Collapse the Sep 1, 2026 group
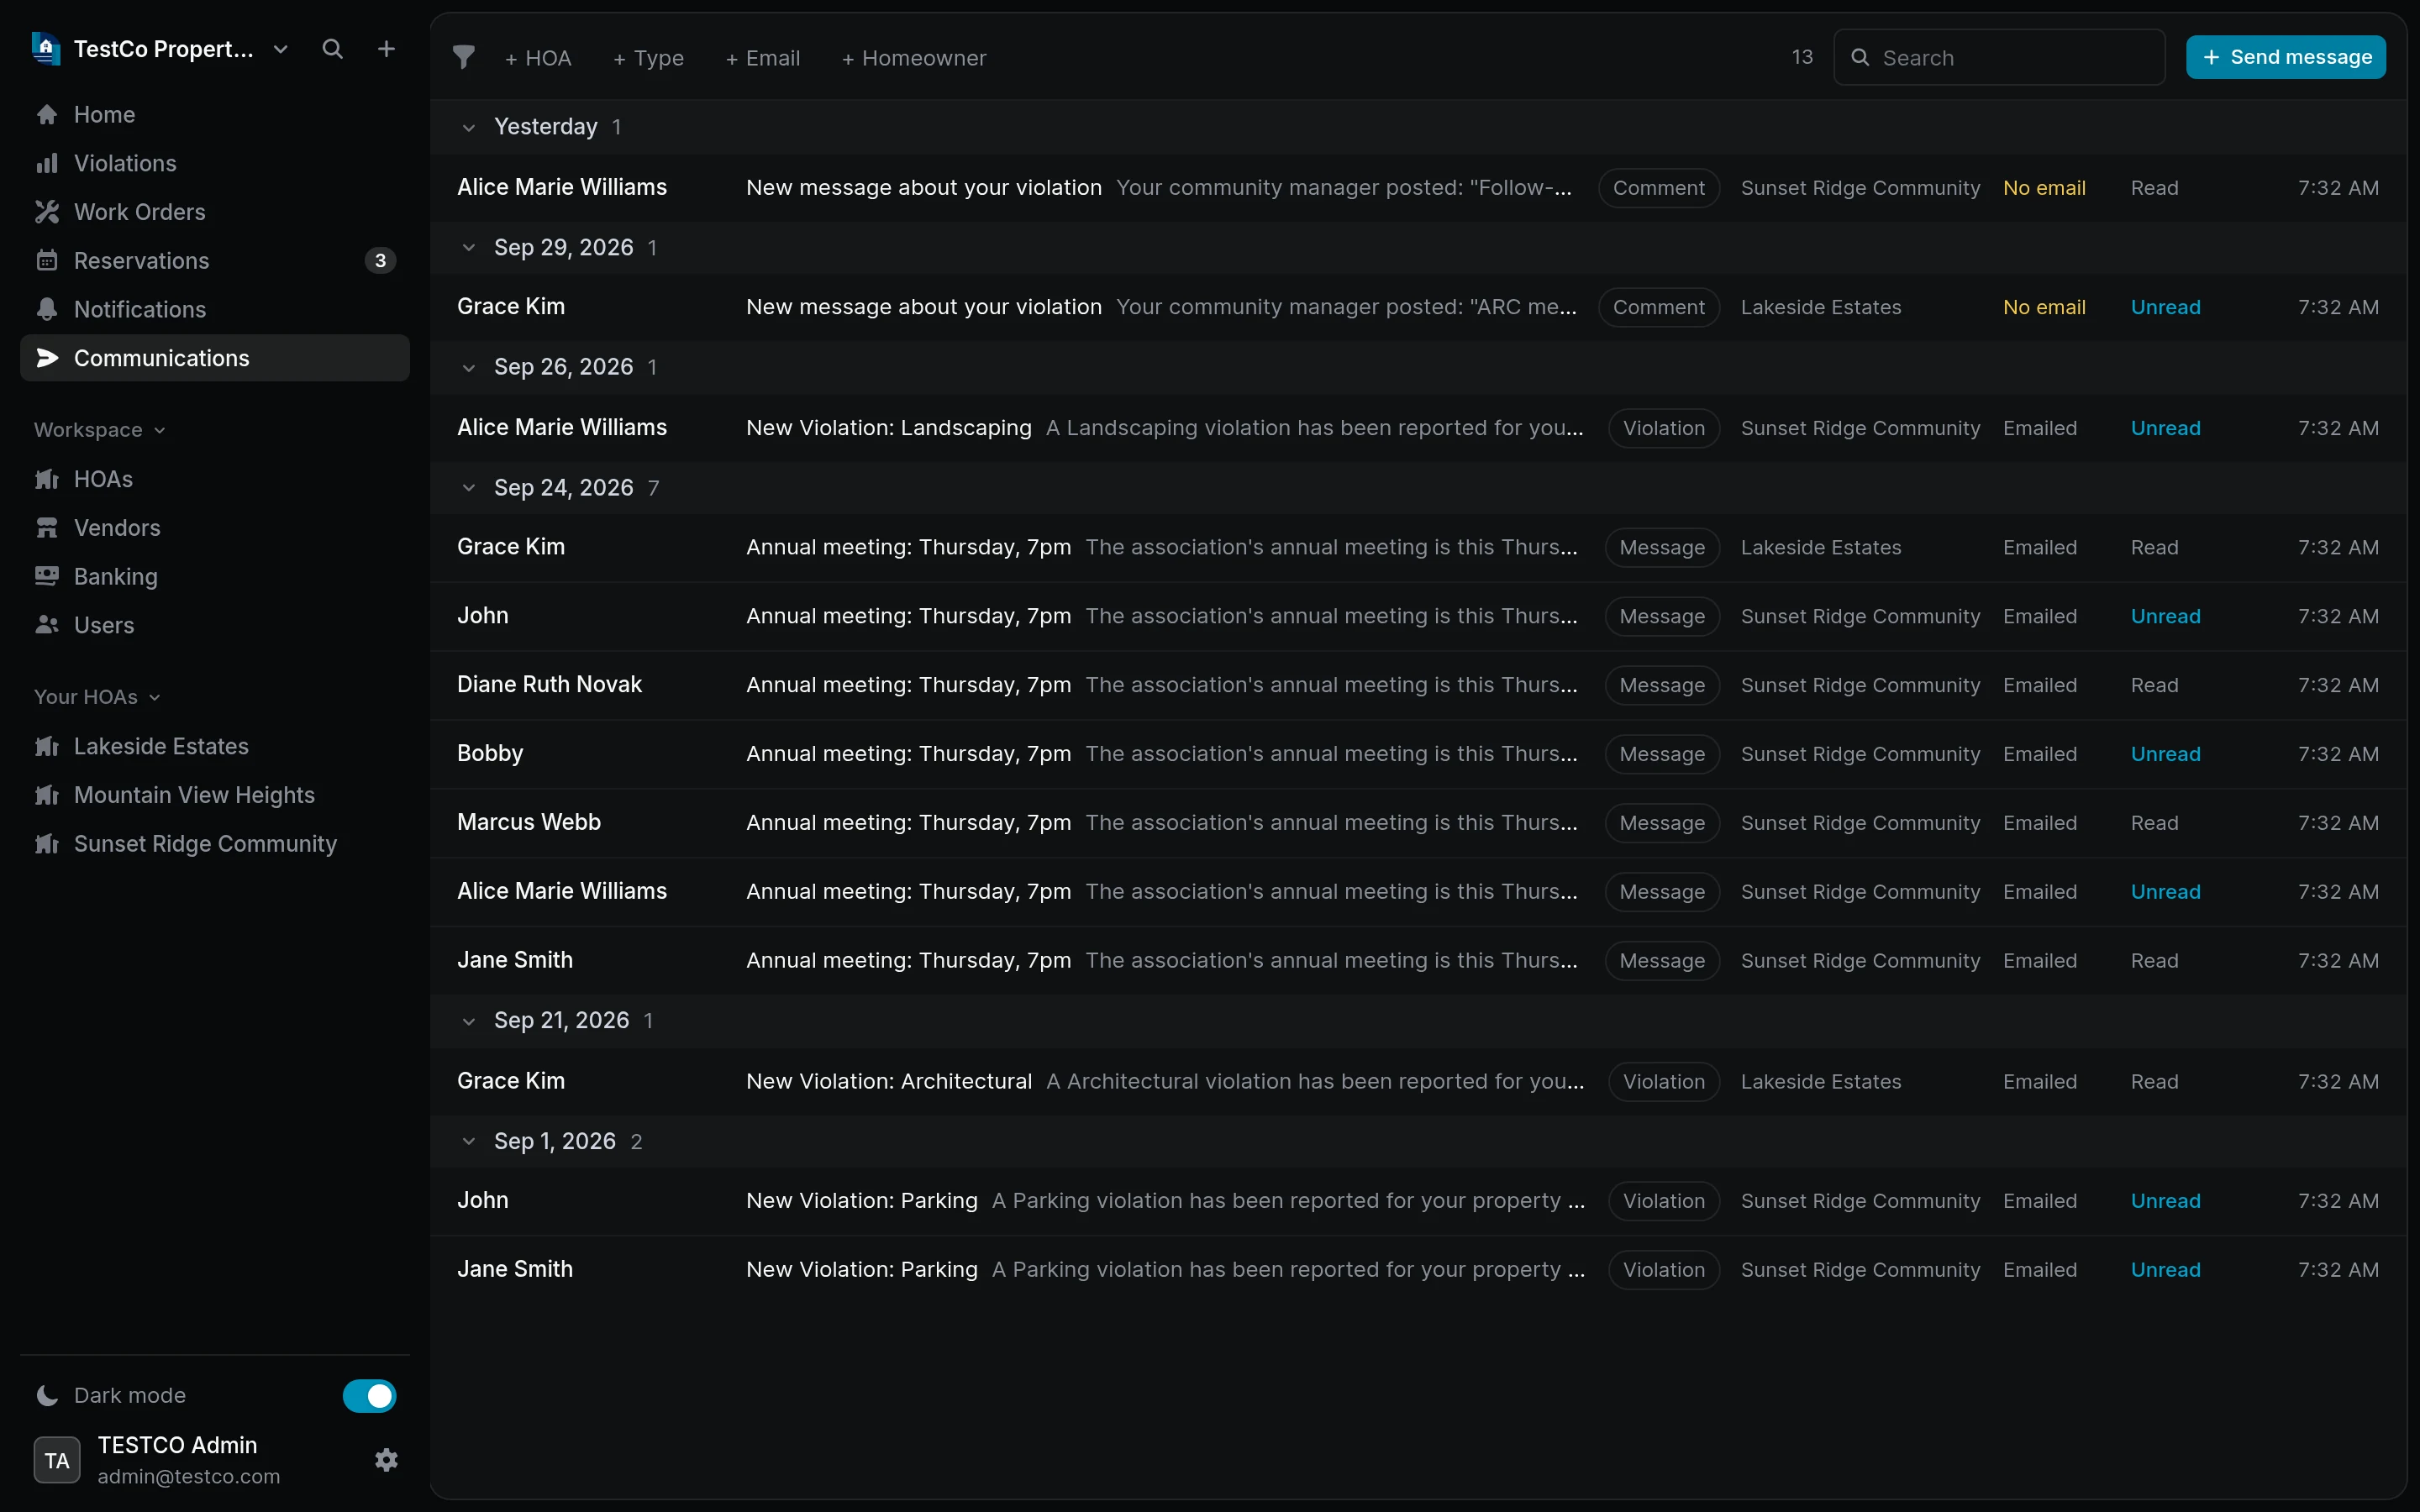 468,1141
